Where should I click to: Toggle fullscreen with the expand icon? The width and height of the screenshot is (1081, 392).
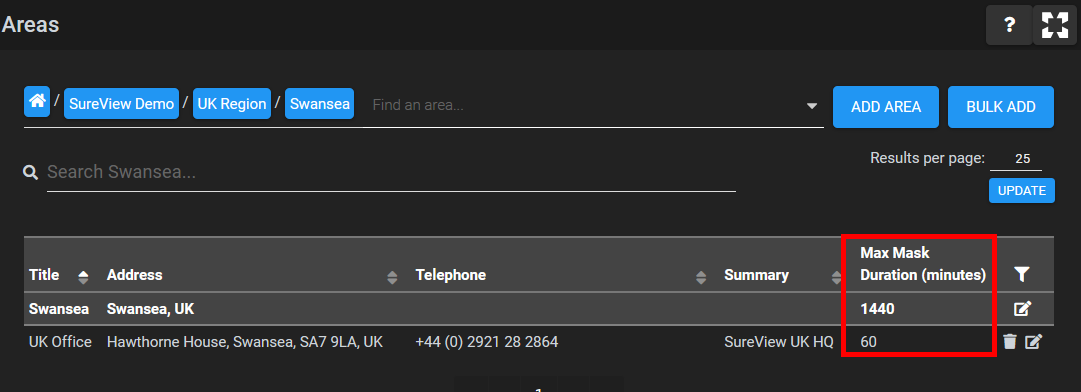tap(1055, 25)
